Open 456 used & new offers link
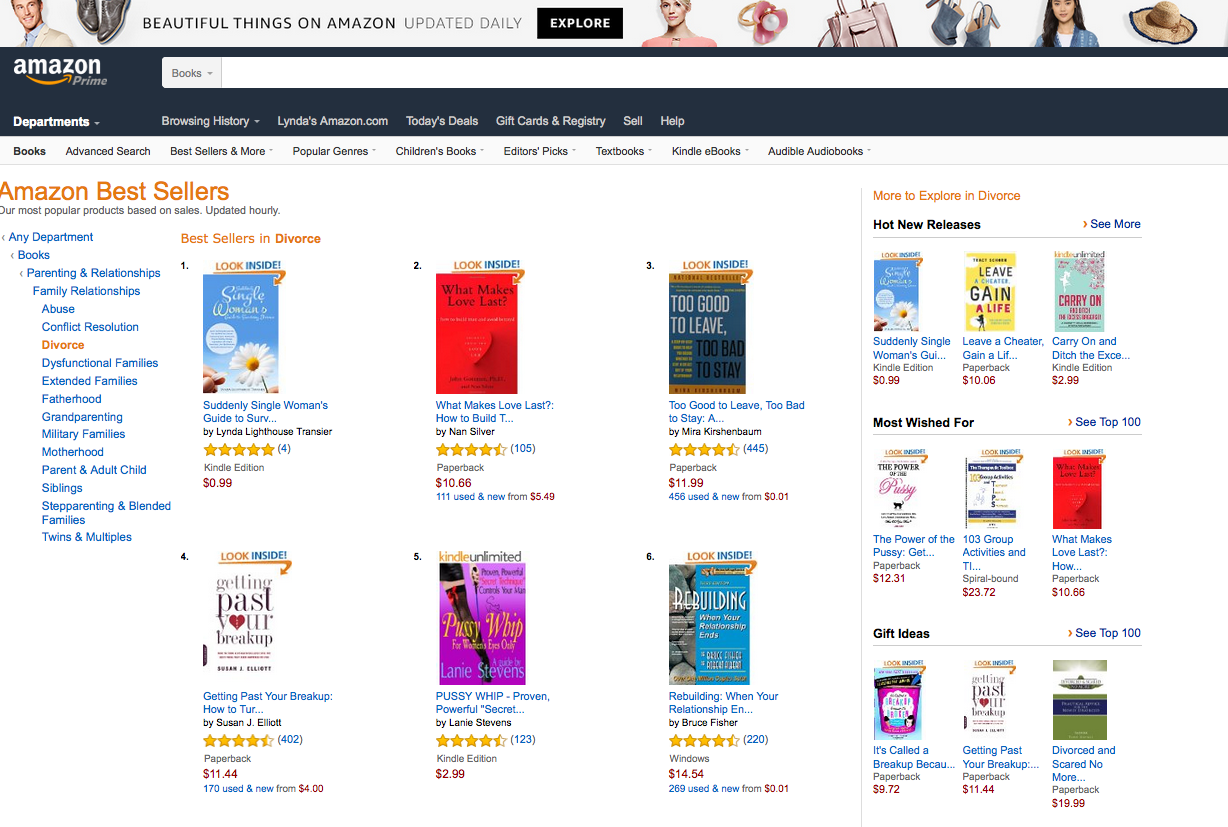Screen dimensions: 1228x827 coord(729,497)
